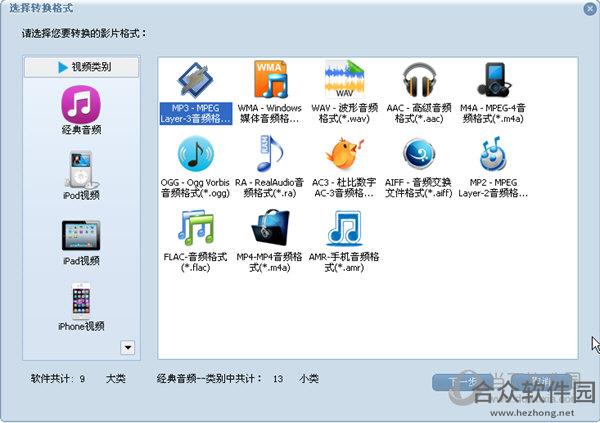The height and width of the screenshot is (423, 600).
Task: Select the MP3 MPEG Layer-3 format icon
Action: (x=195, y=80)
